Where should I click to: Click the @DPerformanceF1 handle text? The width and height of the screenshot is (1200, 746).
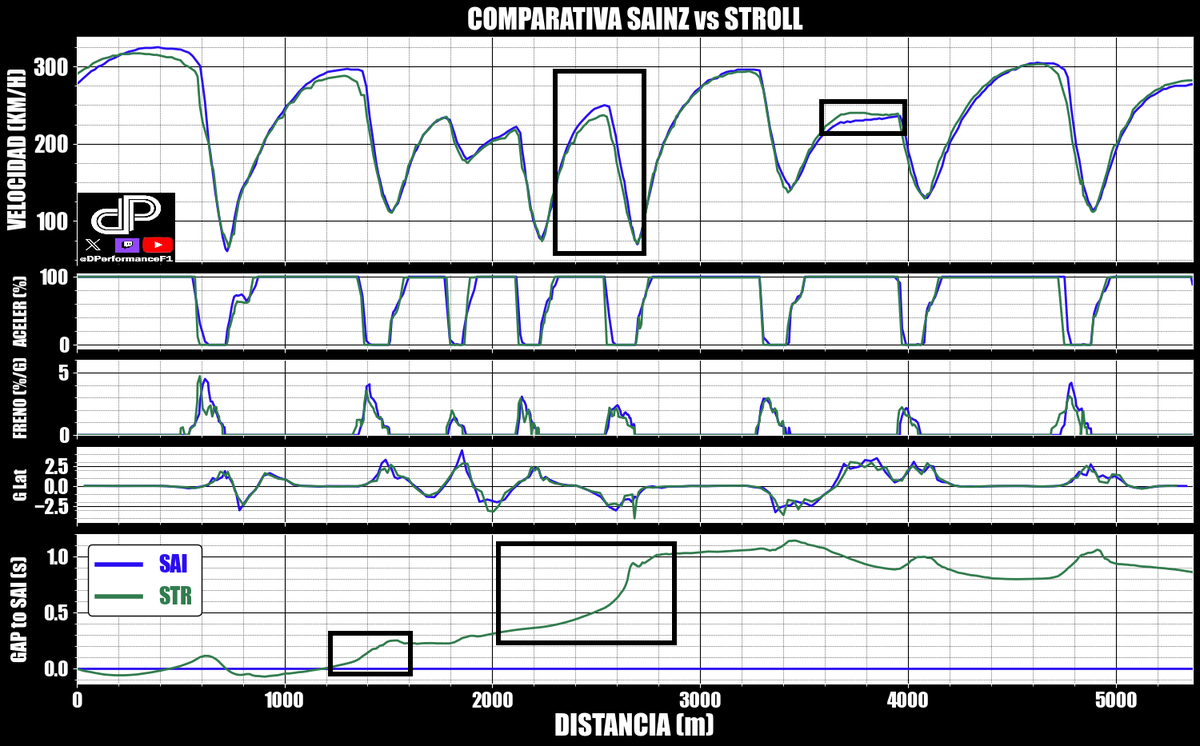[126, 258]
